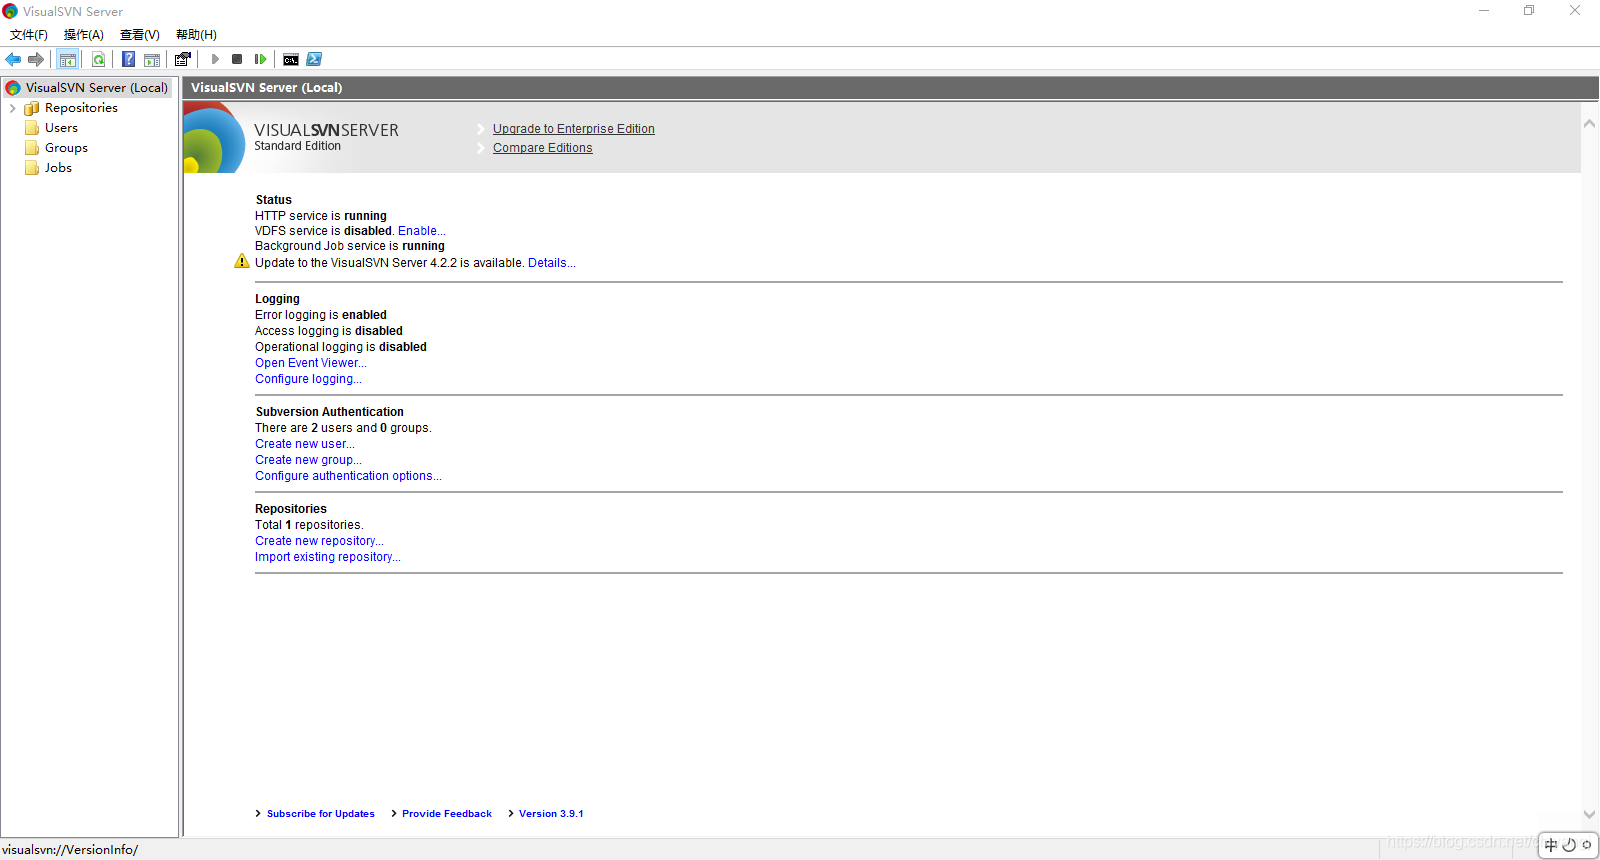Click 'Error logging is enabled' text

pyautogui.click(x=321, y=315)
